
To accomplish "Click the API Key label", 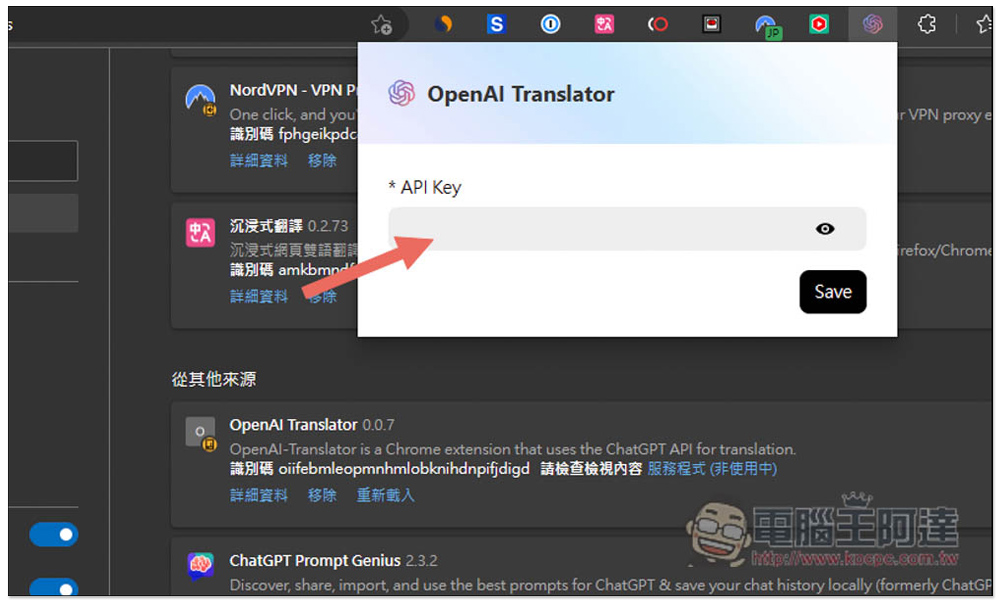I will click(x=425, y=187).
